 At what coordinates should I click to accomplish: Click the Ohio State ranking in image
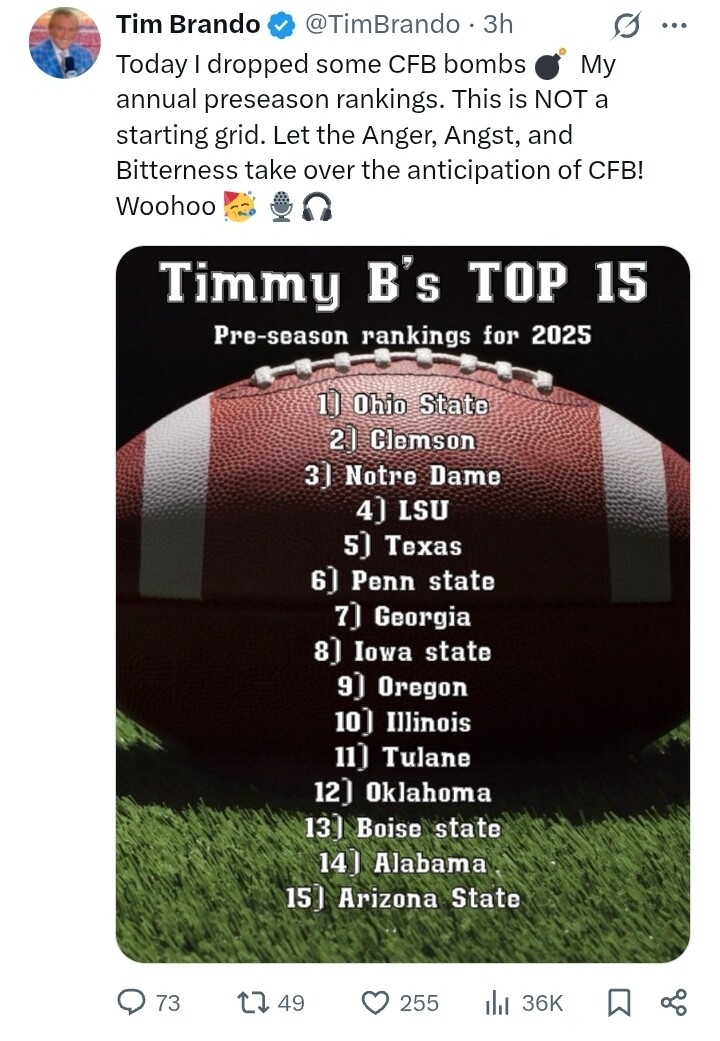(x=403, y=404)
